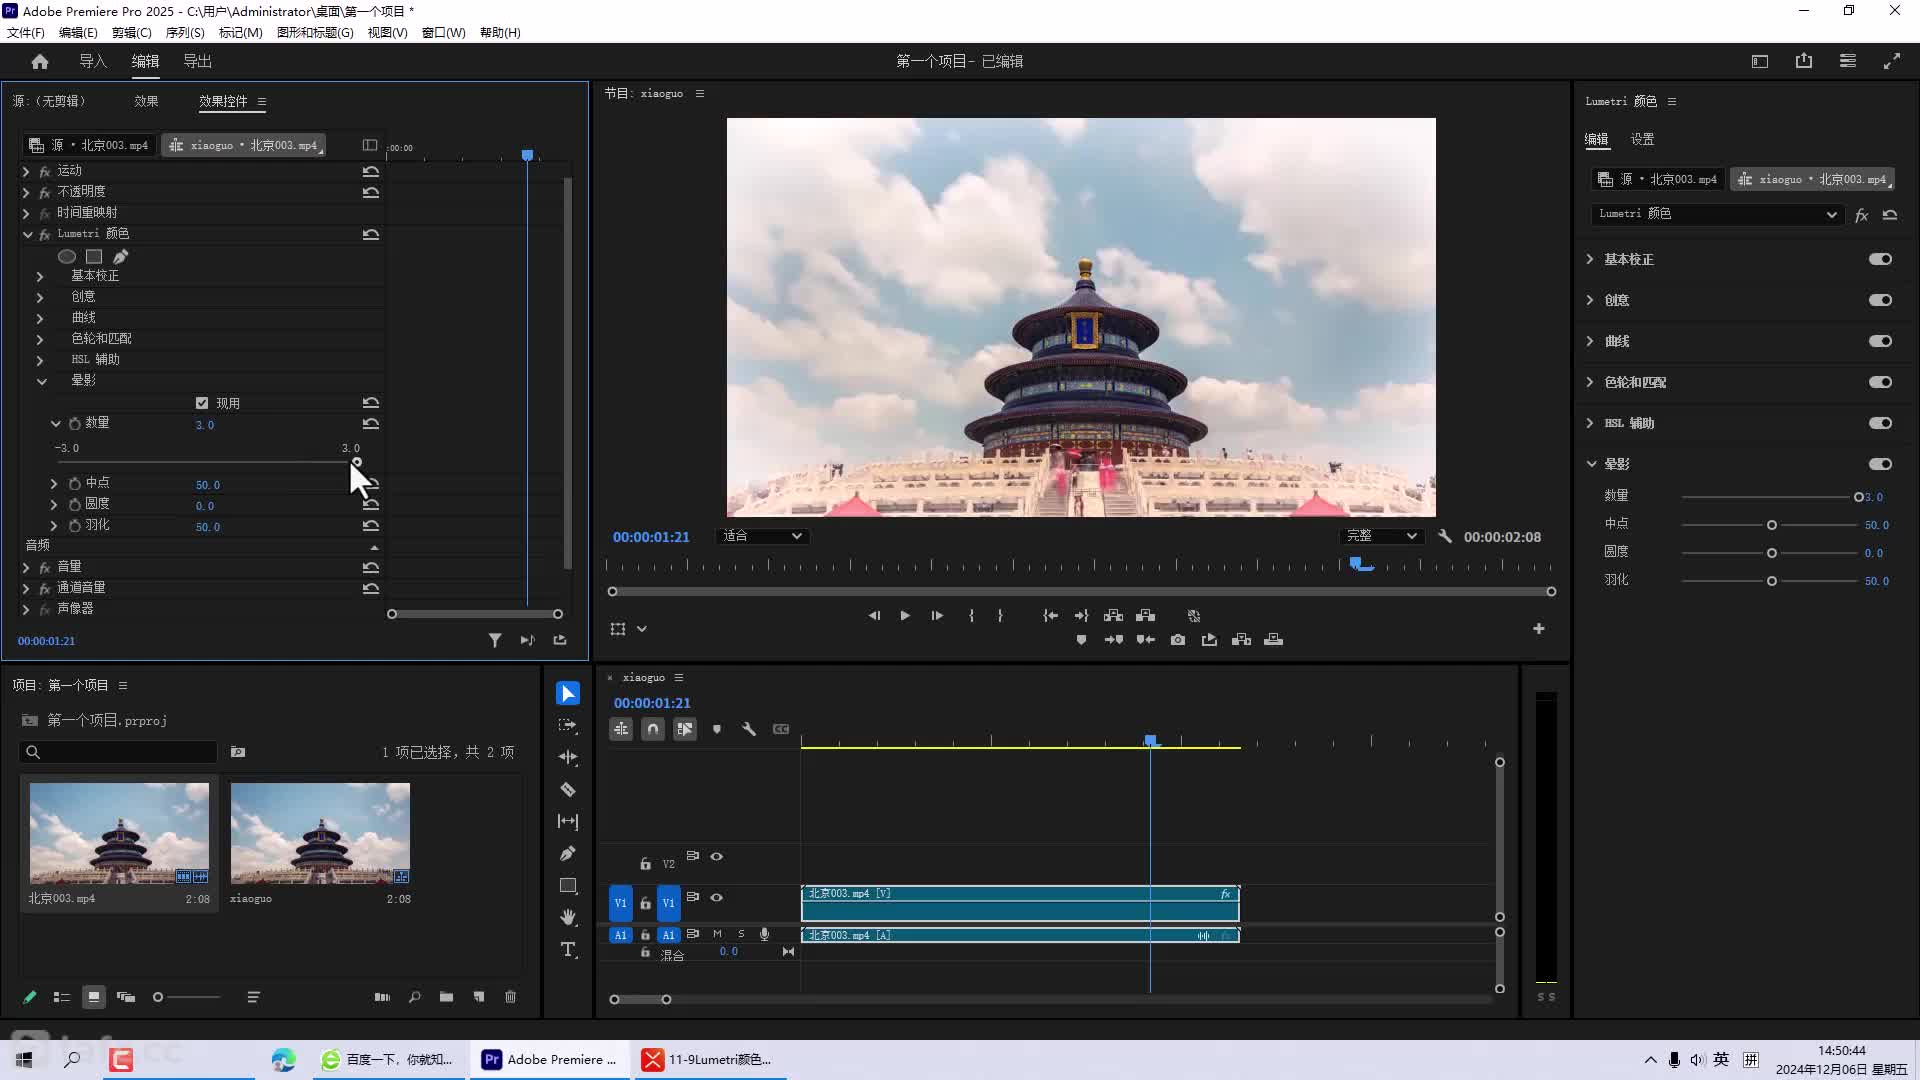Open Quick Export share icon
This screenshot has width=1920, height=1080.
click(1804, 61)
